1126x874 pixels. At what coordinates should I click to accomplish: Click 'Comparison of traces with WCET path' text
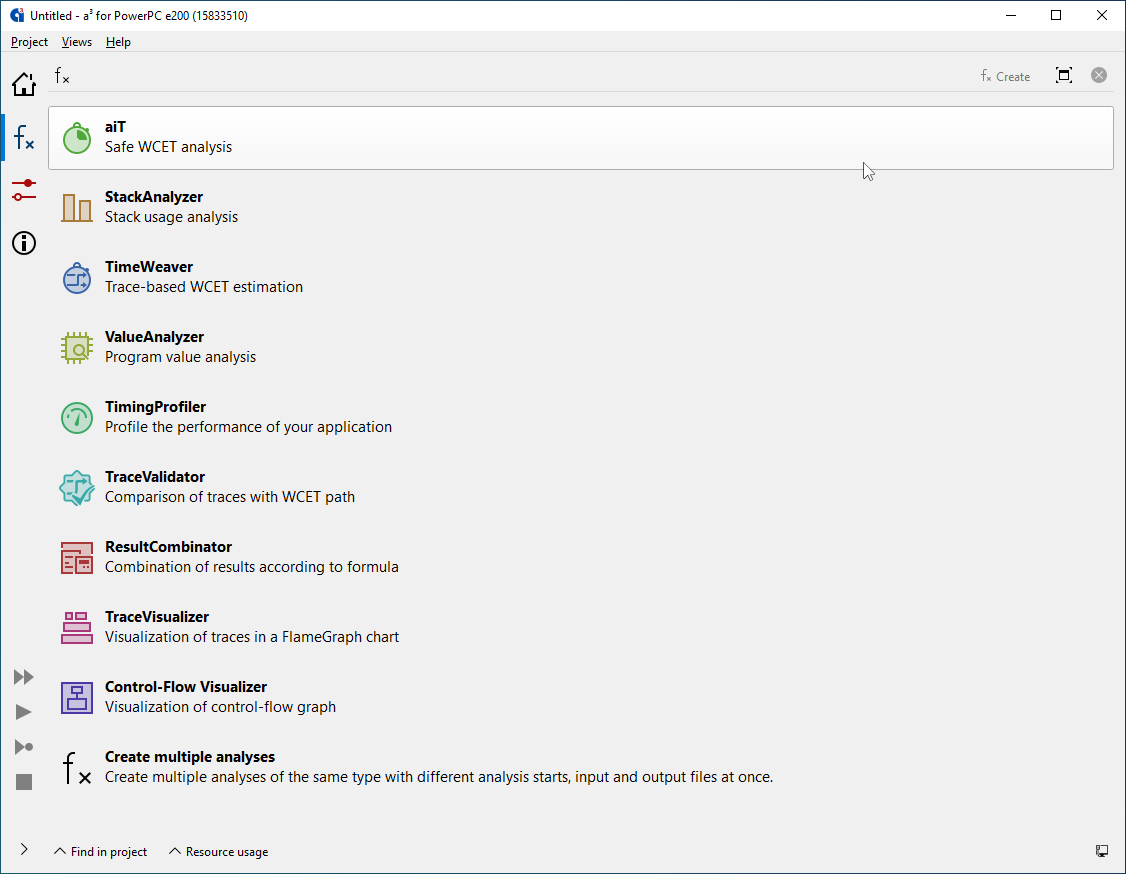(x=230, y=497)
